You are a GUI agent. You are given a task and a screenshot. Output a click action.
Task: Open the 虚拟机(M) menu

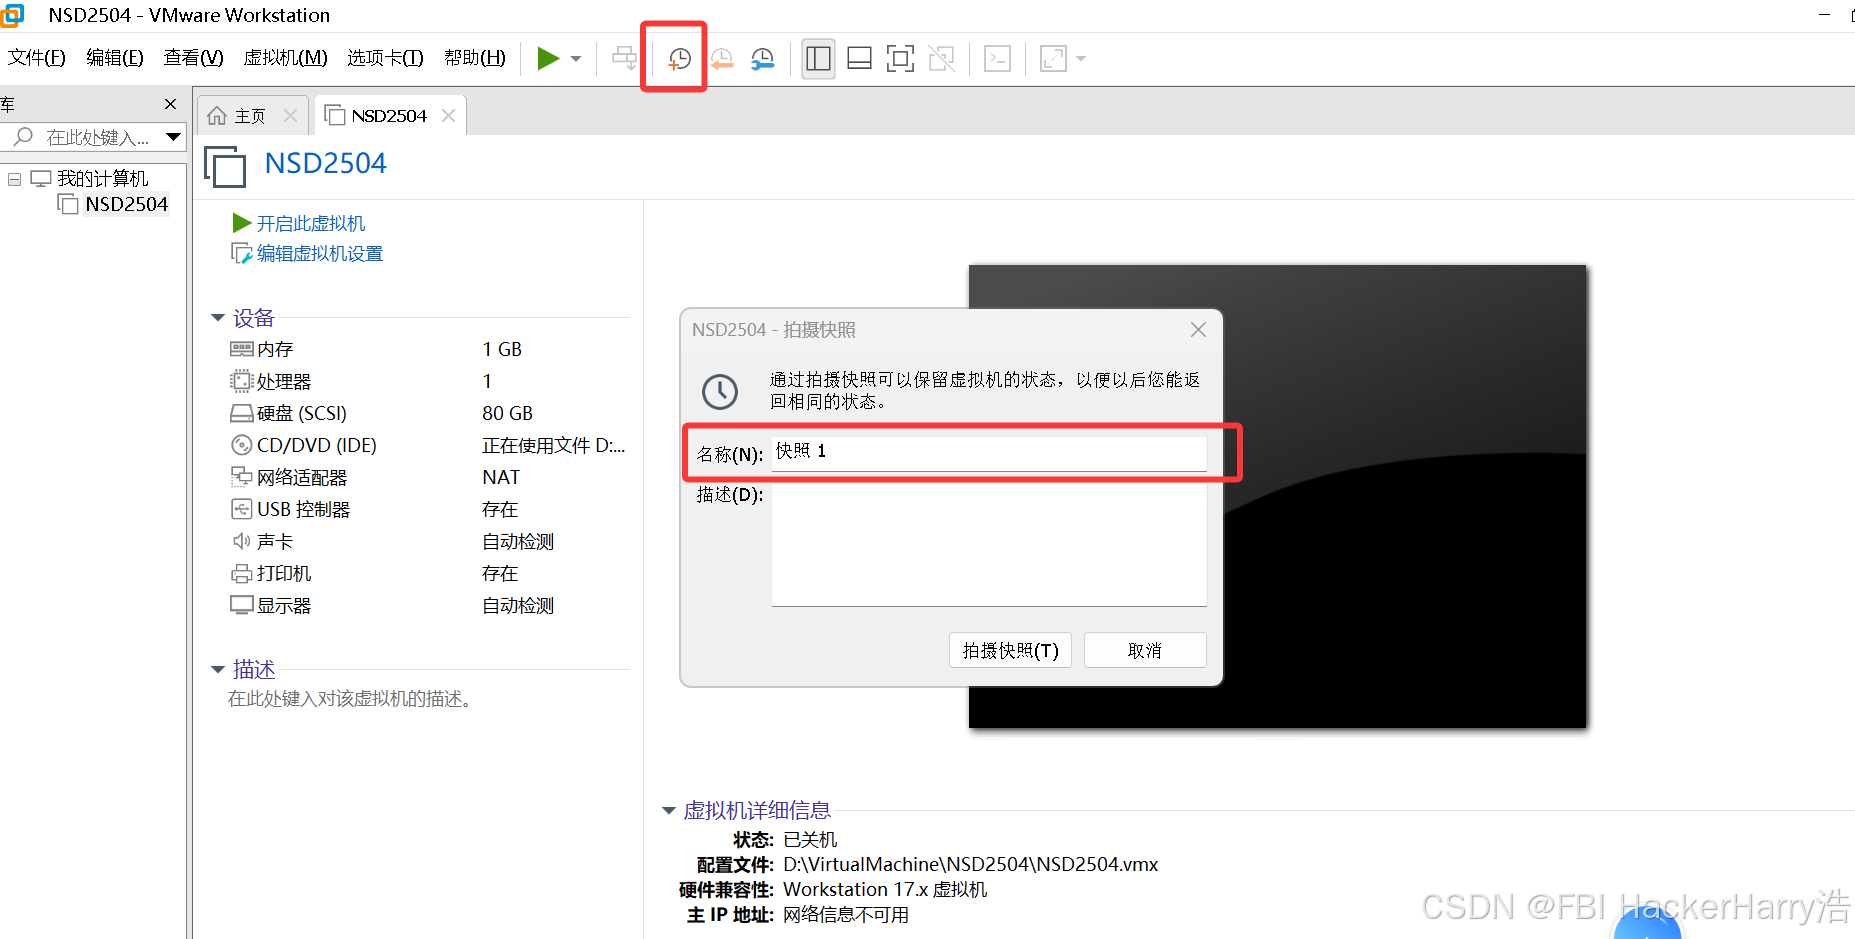[x=286, y=58]
